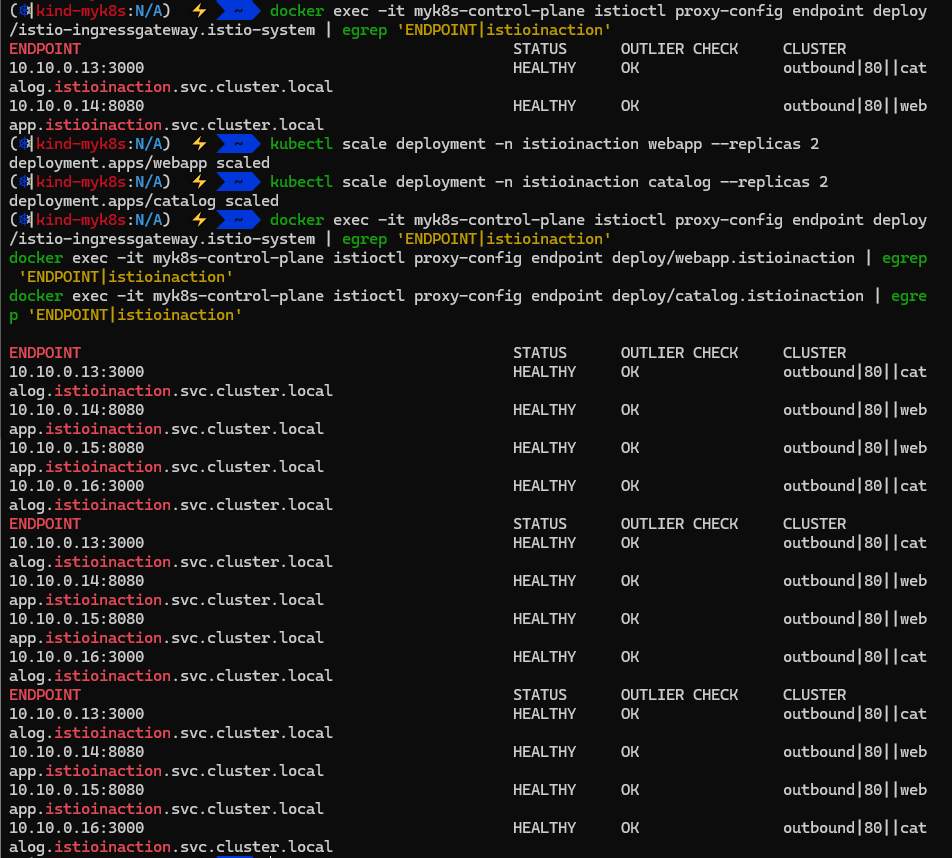Viewport: 952px width, 858px height.
Task: Click 'docker' on the deploy/webapp.istioinaction command line
Action: point(36,258)
